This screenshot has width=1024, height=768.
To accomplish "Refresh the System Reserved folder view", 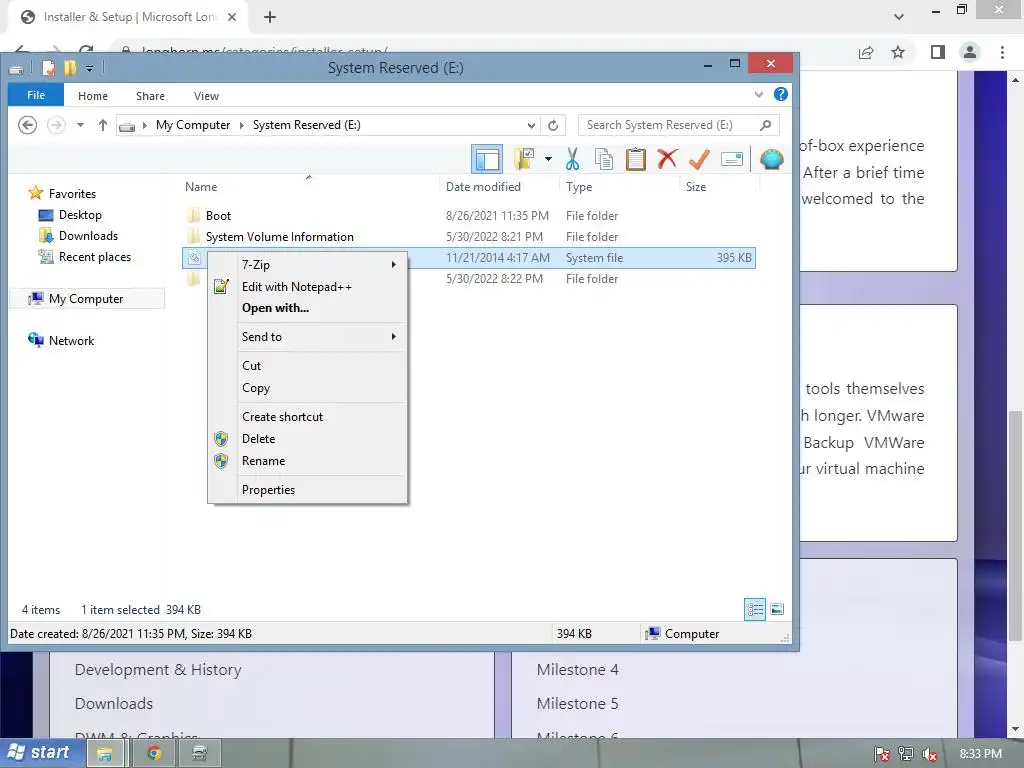I will tap(553, 125).
